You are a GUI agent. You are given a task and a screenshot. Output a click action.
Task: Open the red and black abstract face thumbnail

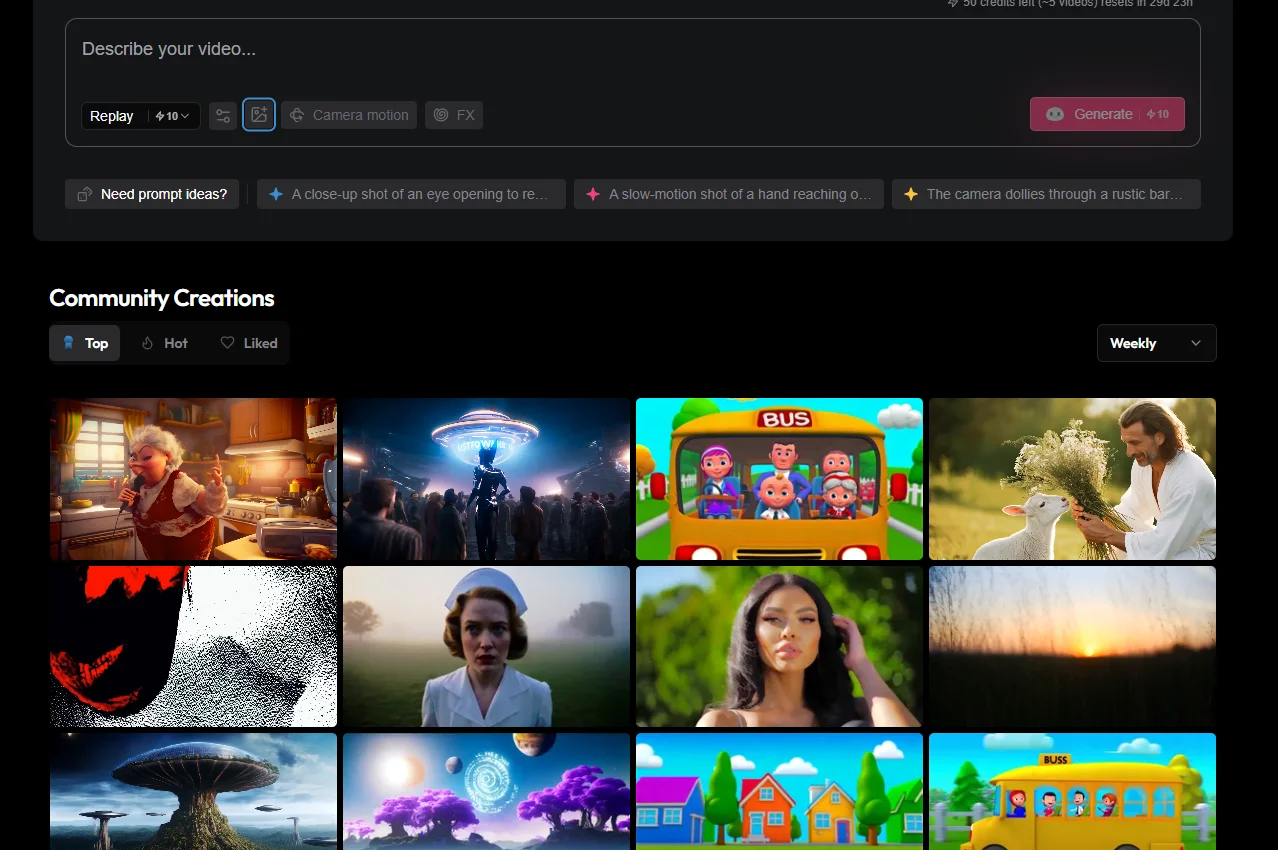pos(193,646)
